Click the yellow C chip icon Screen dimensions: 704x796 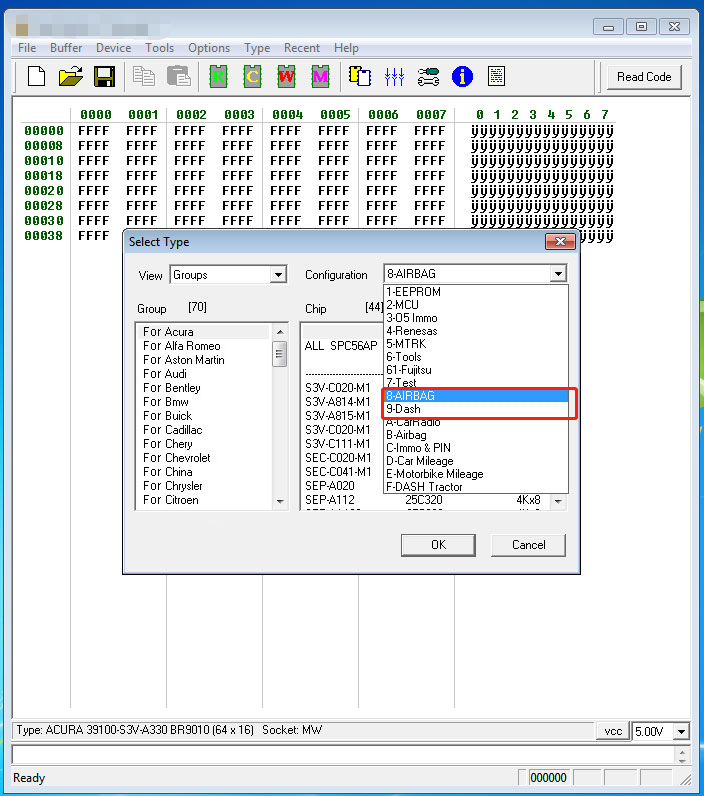[253, 76]
